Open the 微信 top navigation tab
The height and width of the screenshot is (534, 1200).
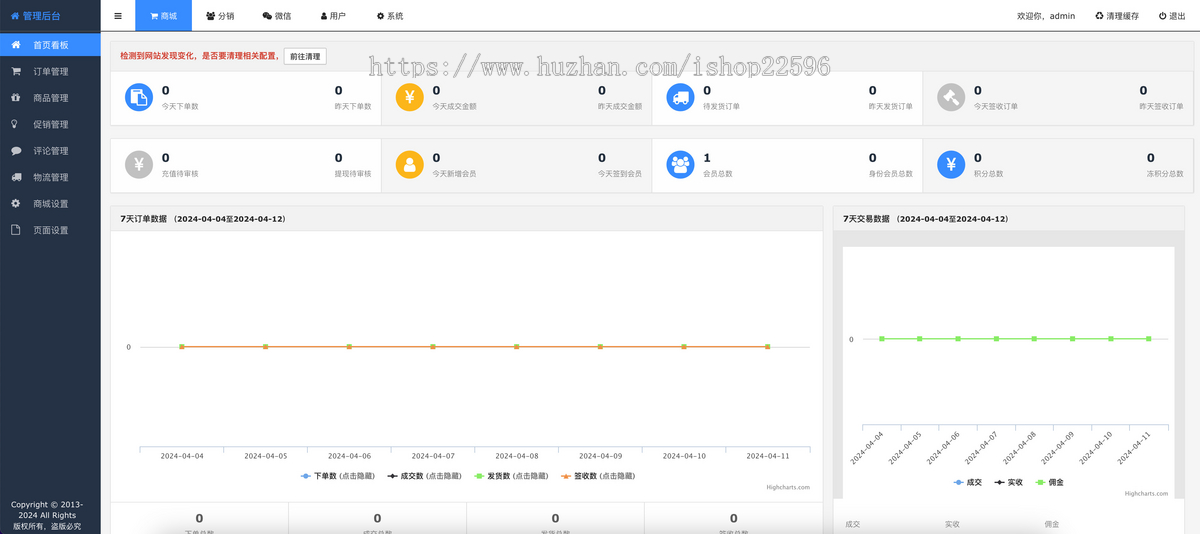(277, 16)
